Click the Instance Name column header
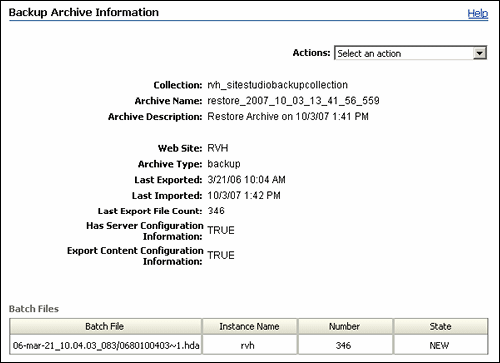The width and height of the screenshot is (500, 363). [249, 326]
